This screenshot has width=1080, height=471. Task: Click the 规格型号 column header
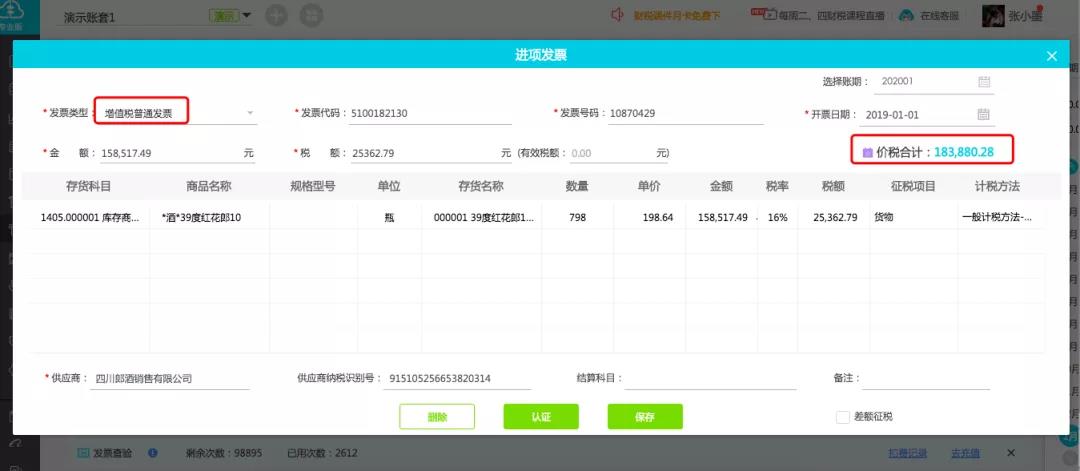313,186
